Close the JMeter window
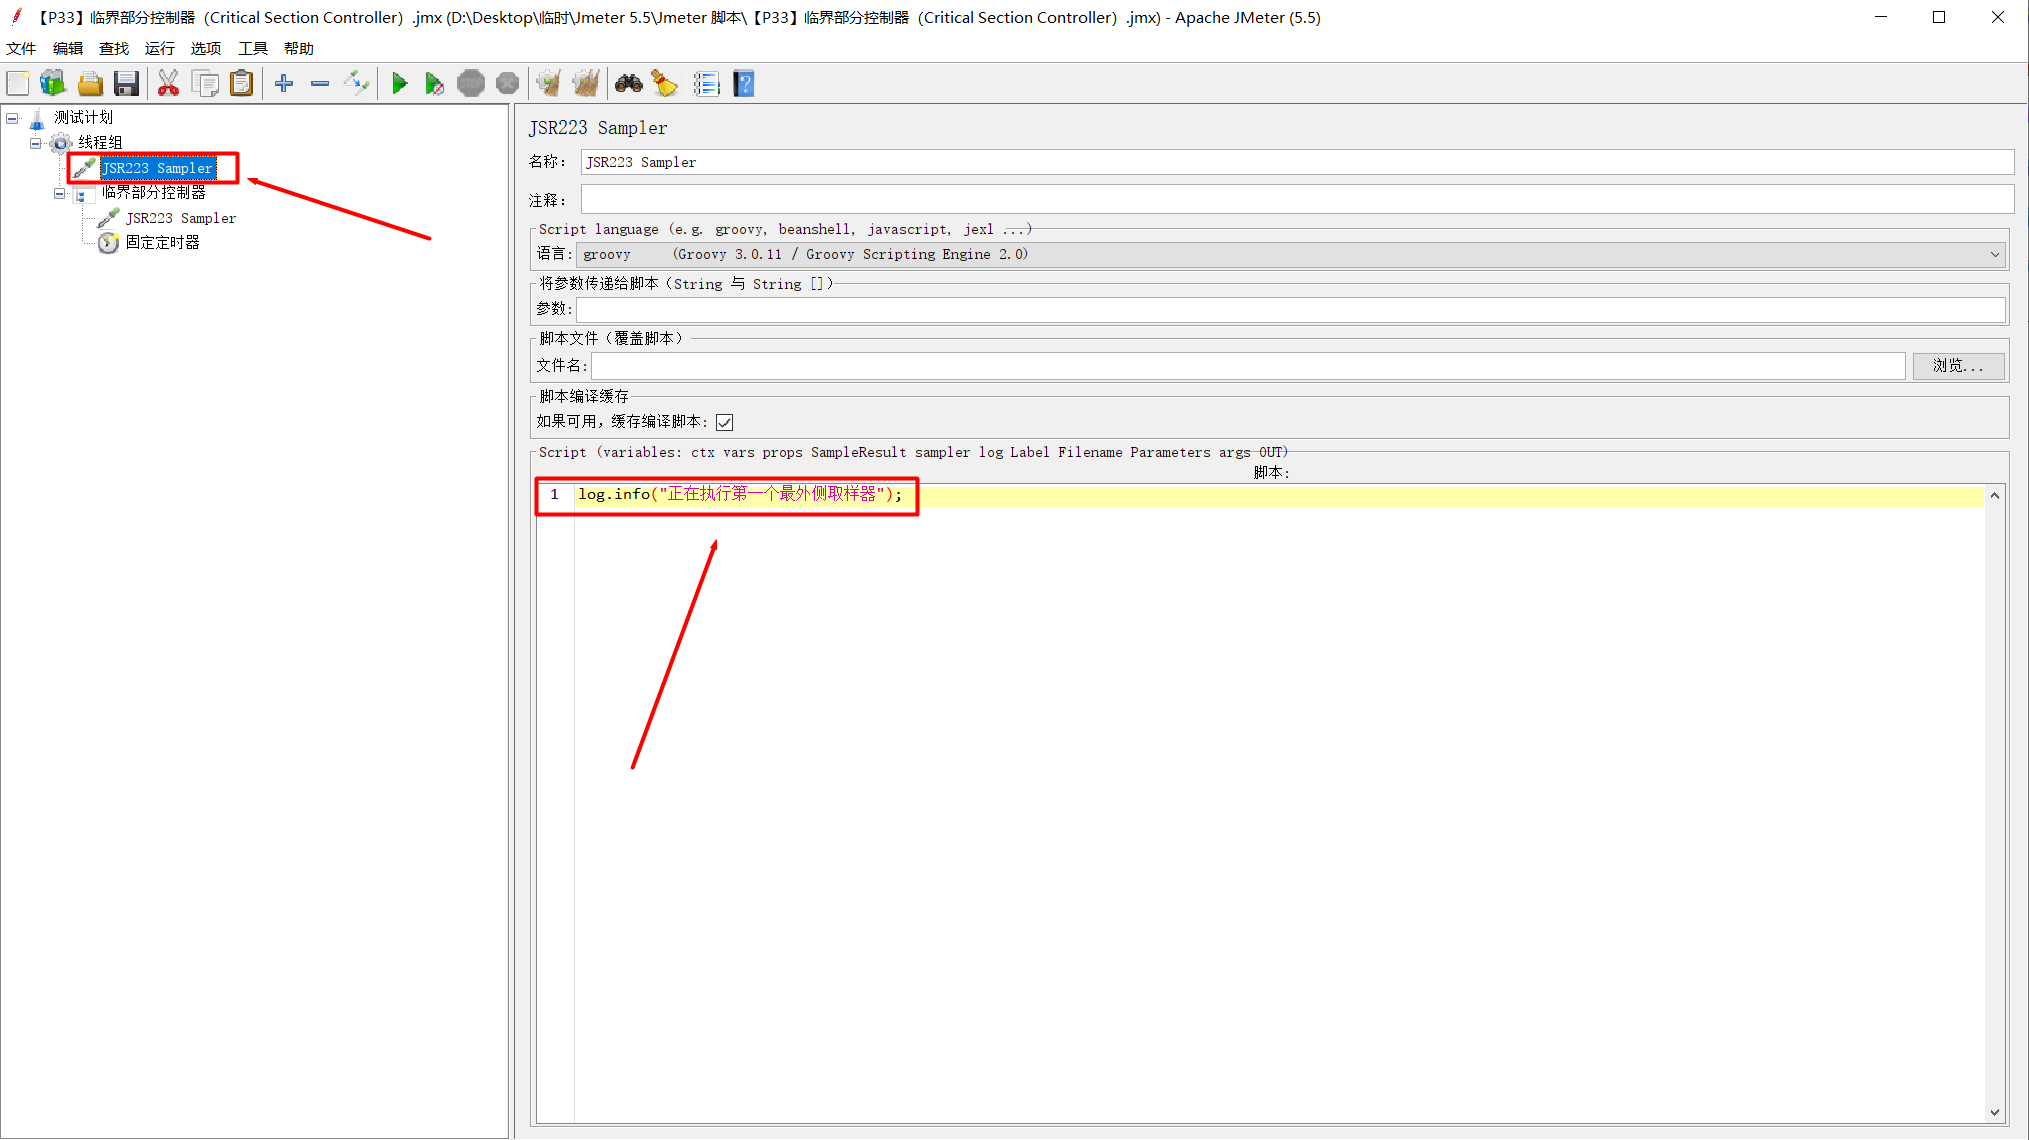Screen dimensions: 2029x1140 point(1998,17)
